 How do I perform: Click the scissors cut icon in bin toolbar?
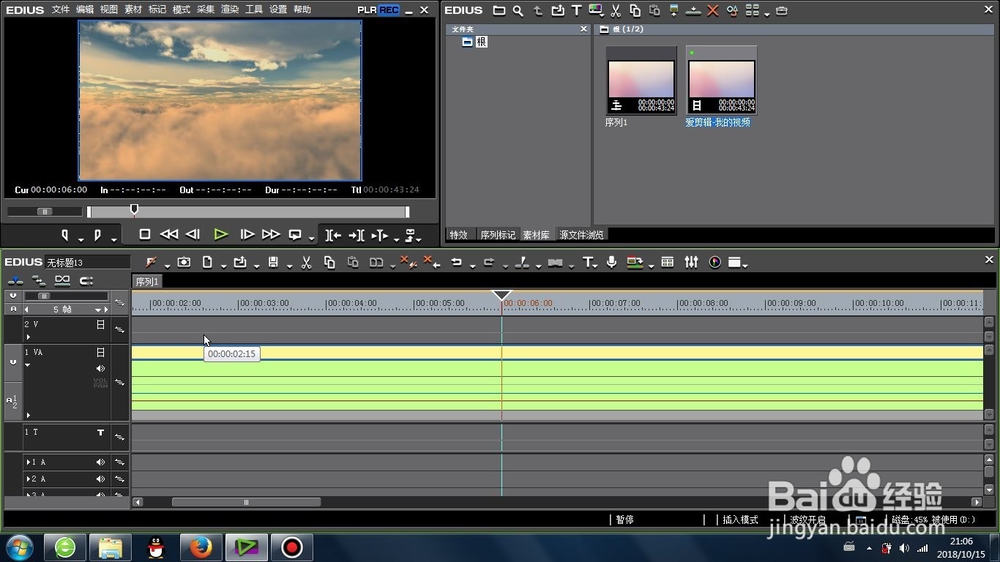(x=615, y=11)
